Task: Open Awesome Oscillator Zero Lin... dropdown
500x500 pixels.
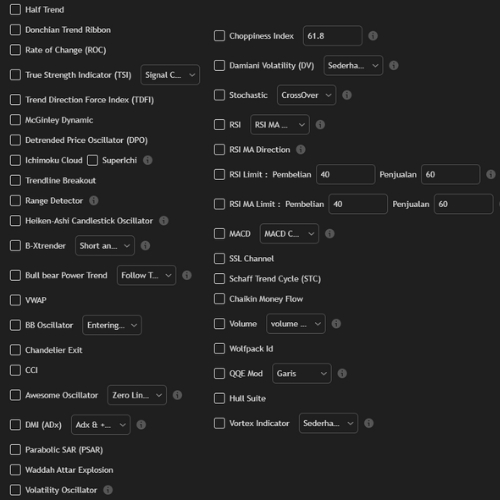Action: (137, 395)
